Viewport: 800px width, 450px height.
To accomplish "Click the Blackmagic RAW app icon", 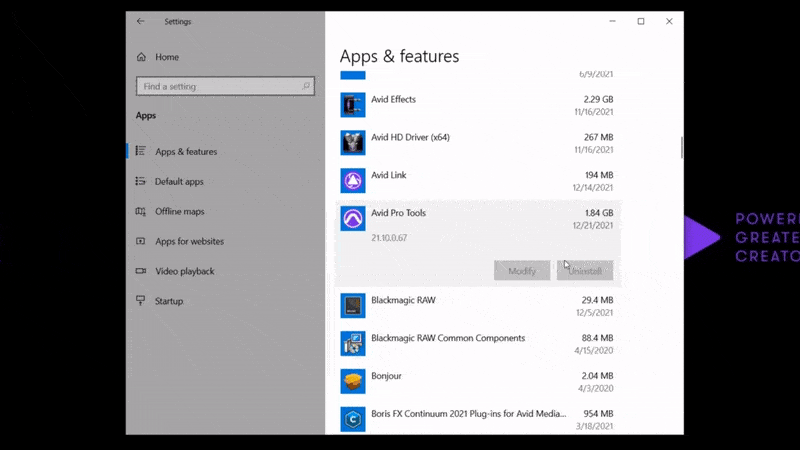I will (353, 306).
